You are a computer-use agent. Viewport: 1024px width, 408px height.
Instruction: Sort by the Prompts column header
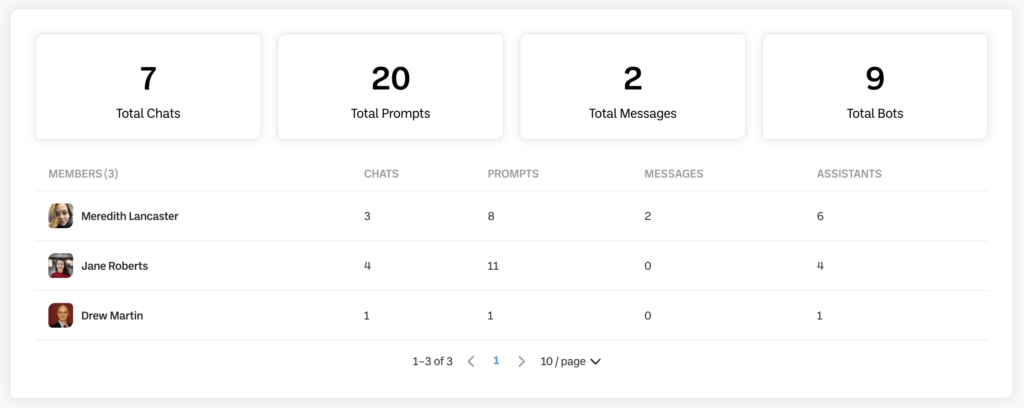[513, 174]
